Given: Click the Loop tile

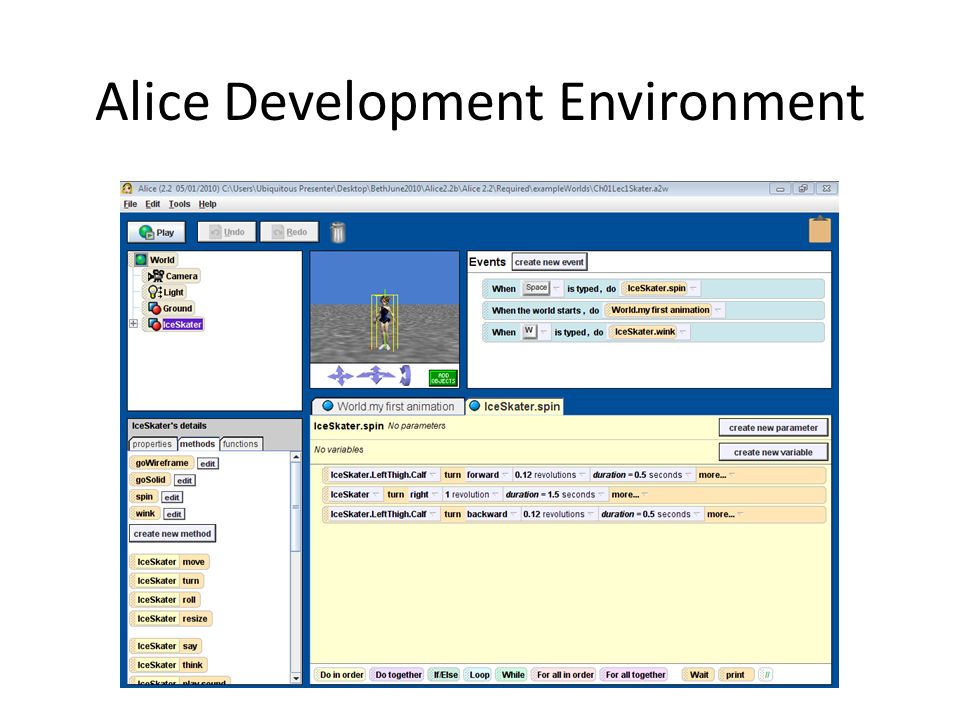Looking at the screenshot, I should point(479,675).
